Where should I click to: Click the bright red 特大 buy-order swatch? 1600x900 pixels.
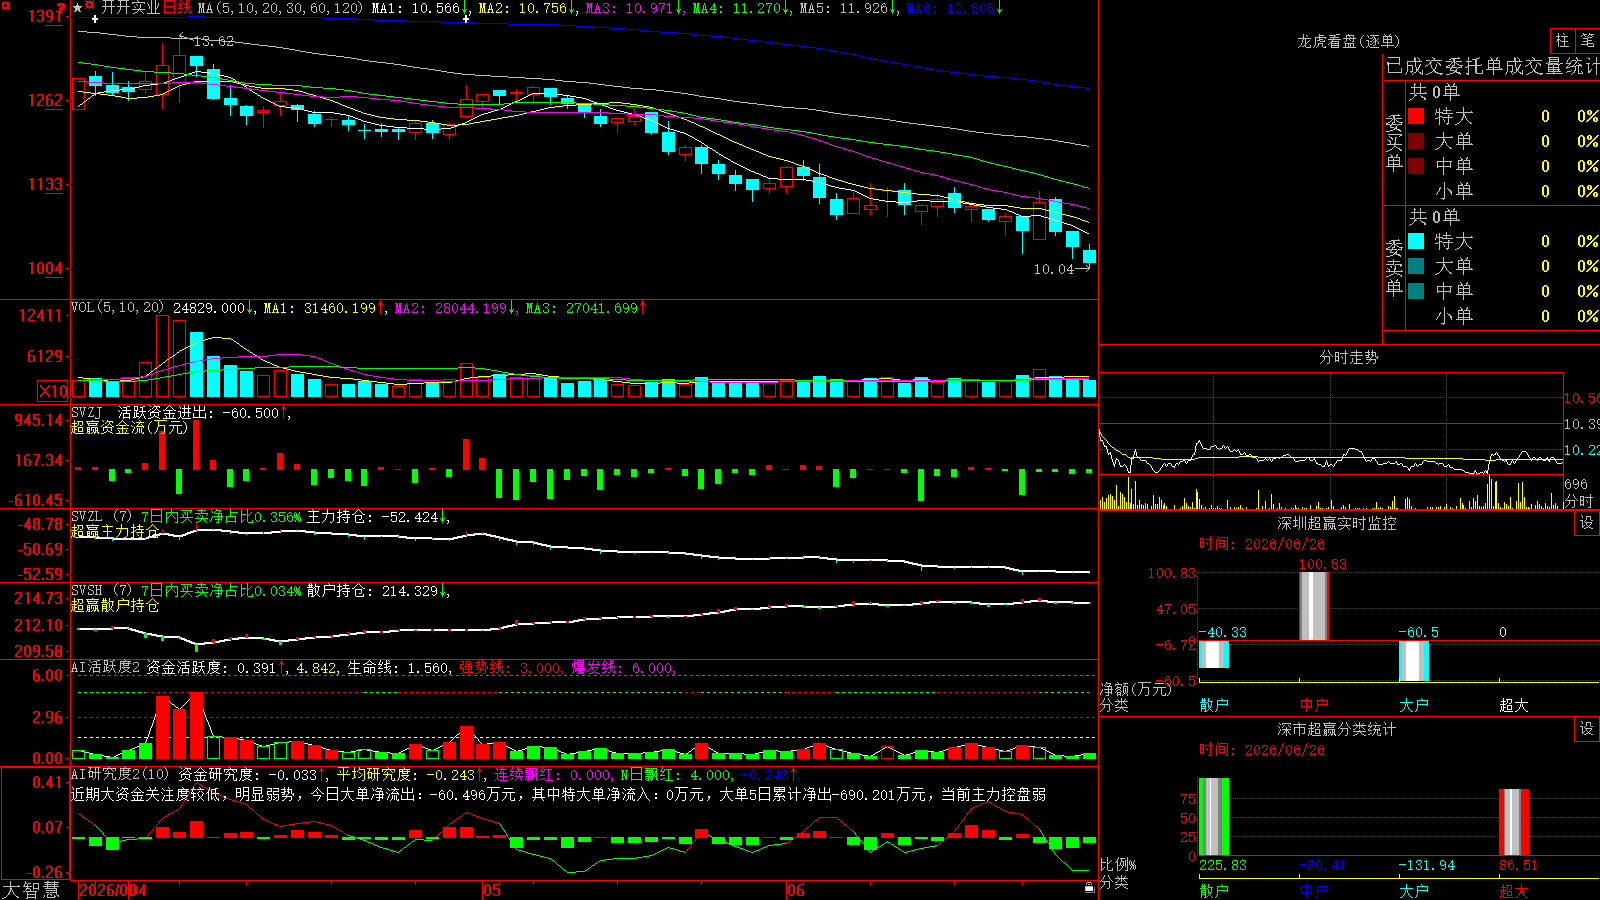tap(1416, 116)
